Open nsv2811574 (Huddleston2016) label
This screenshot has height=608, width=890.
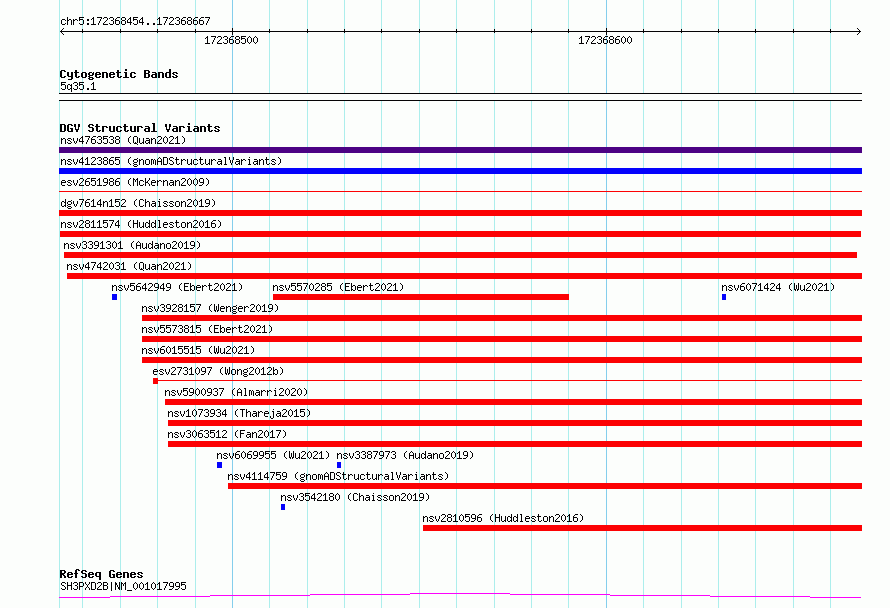[x=141, y=224]
